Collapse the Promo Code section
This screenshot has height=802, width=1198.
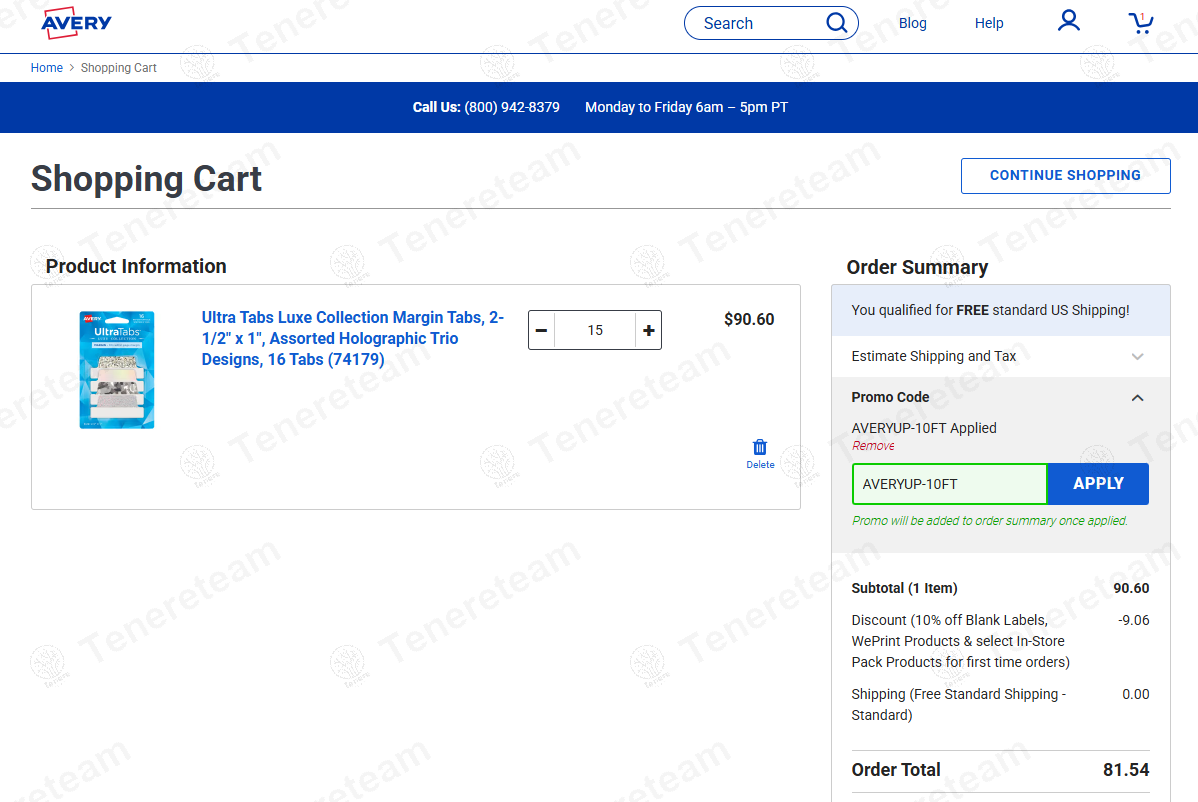[x=1137, y=397]
